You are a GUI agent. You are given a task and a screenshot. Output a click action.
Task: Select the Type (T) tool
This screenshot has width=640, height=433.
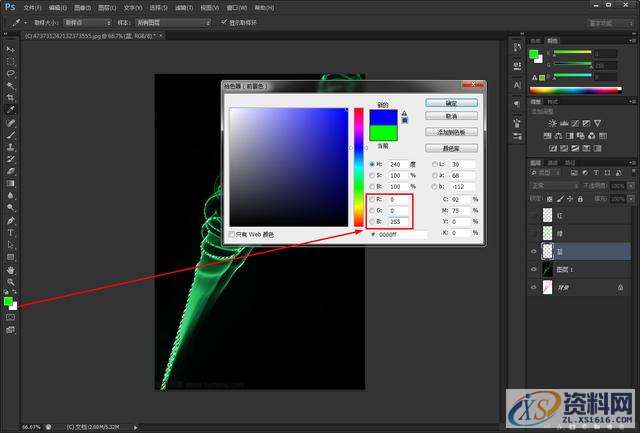click(10, 232)
